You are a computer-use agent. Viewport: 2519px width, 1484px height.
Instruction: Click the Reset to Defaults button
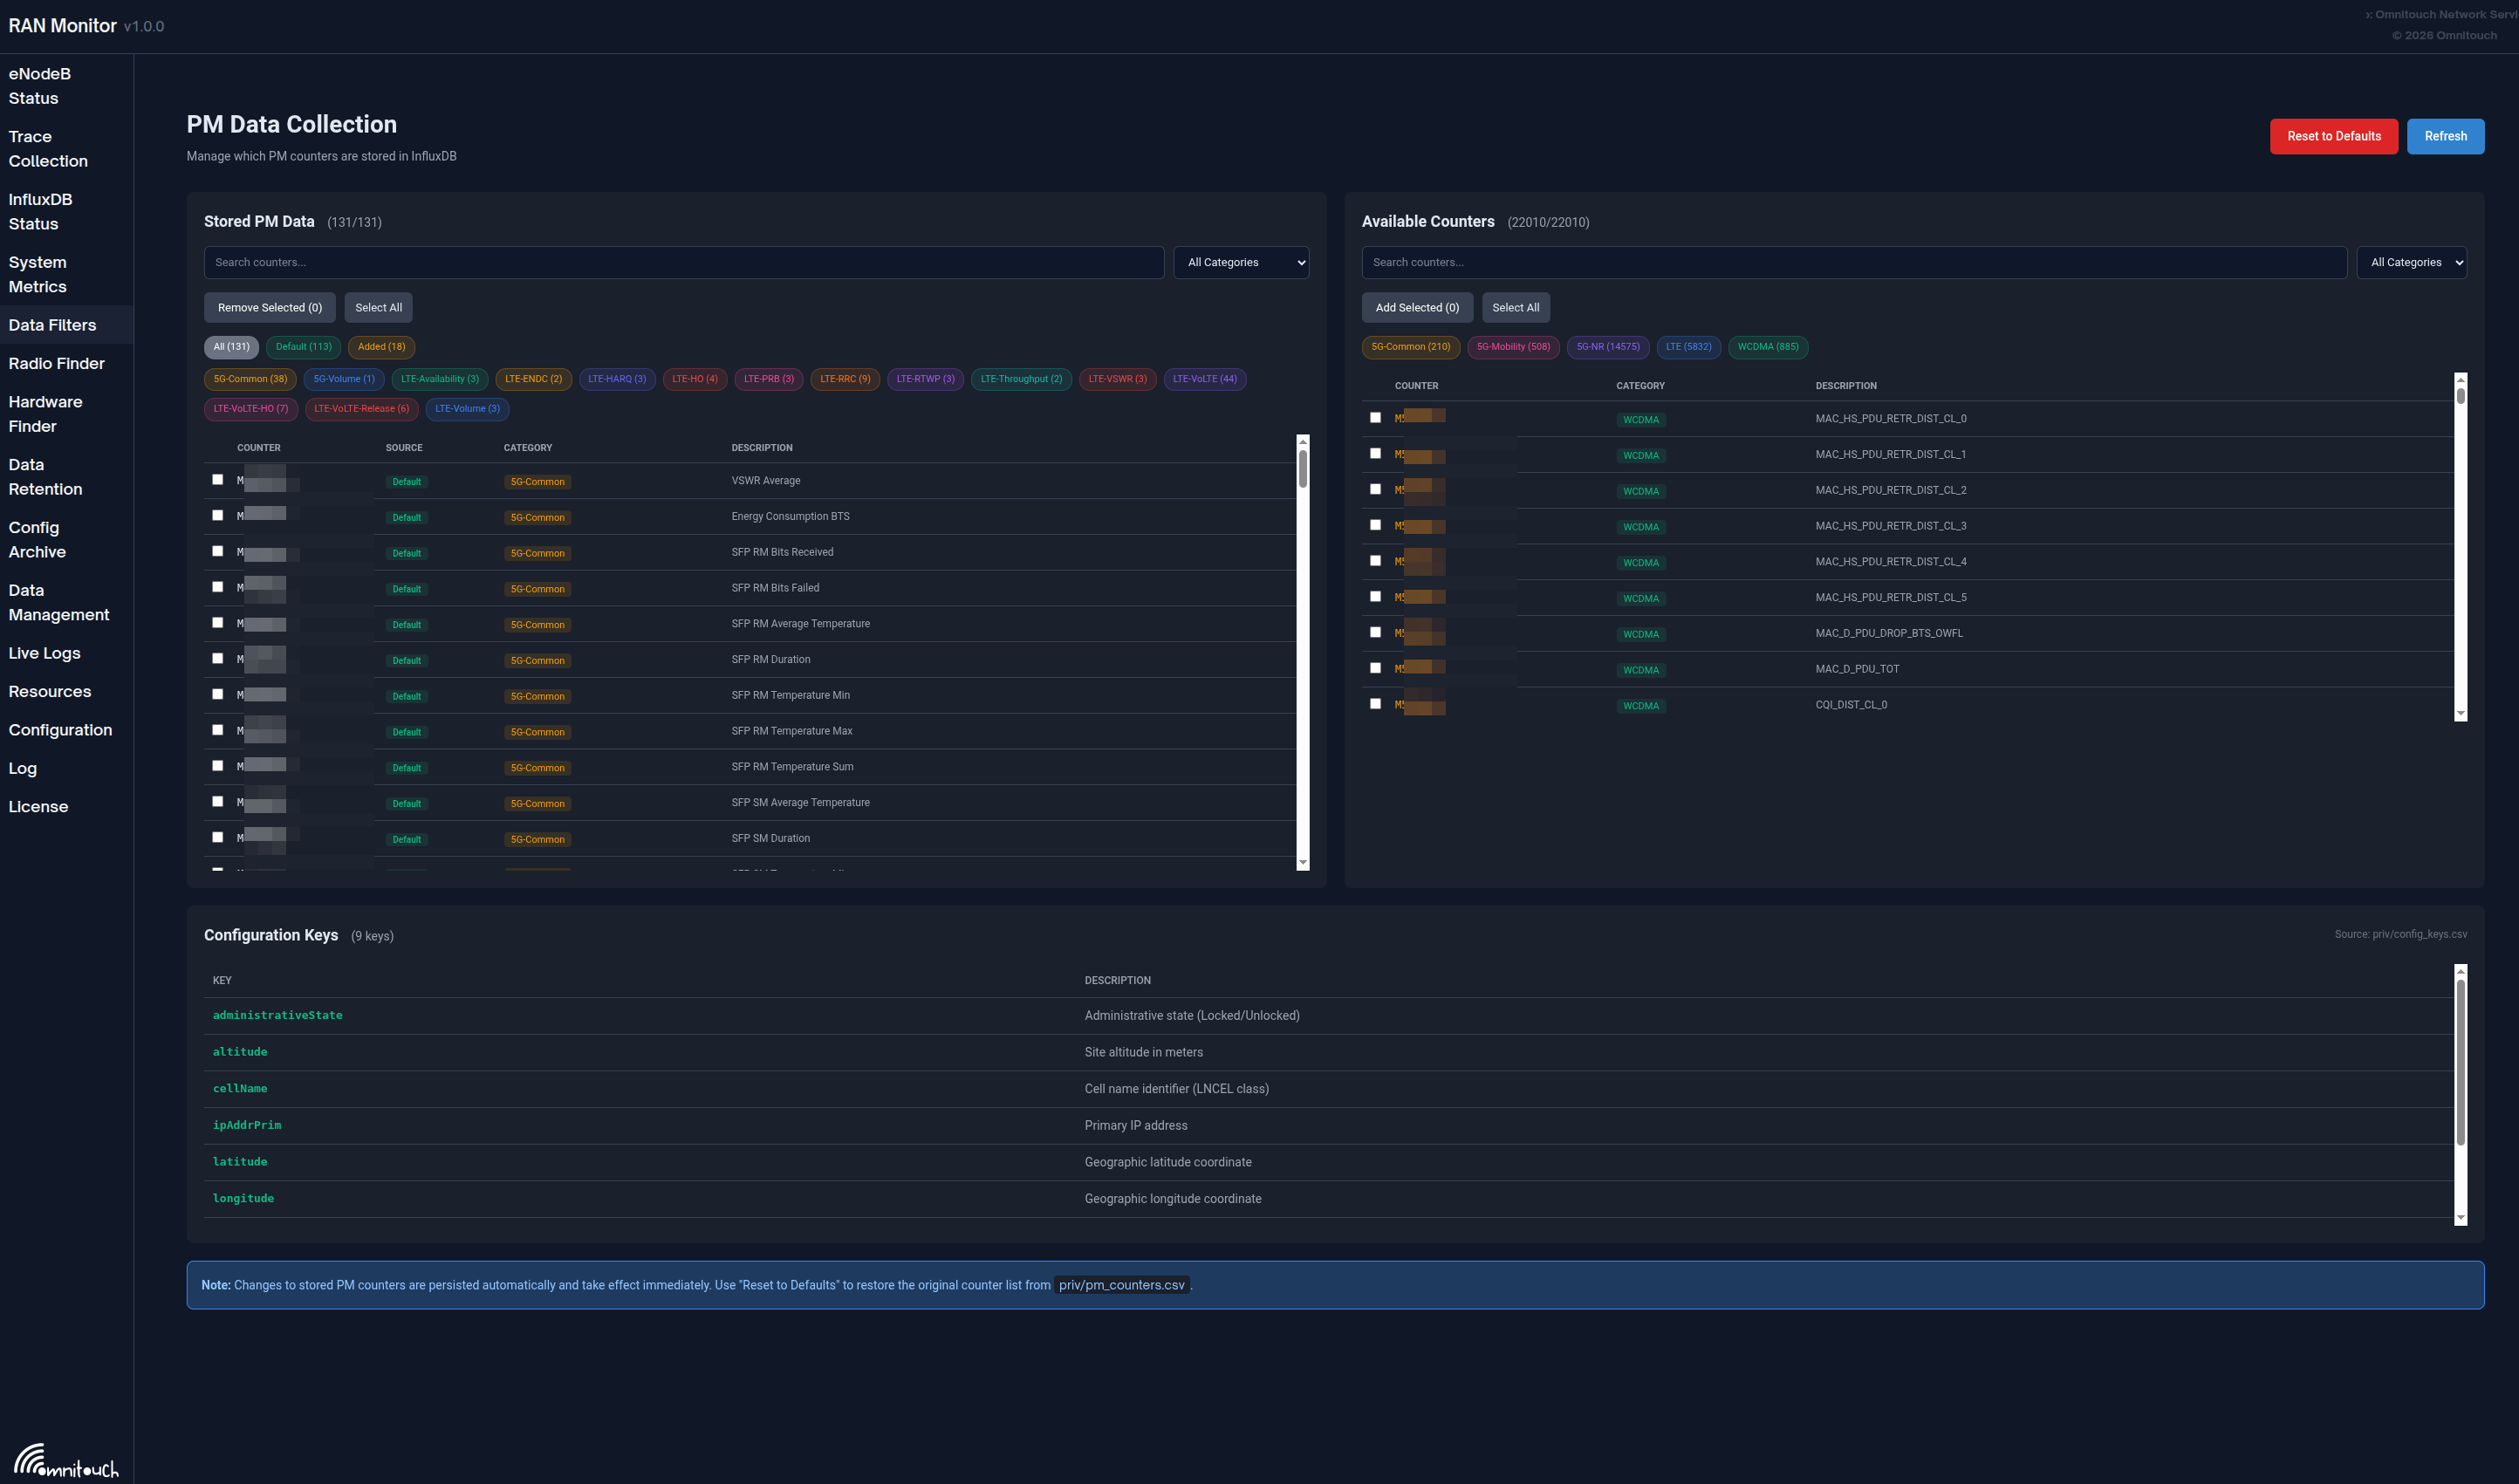[x=2333, y=136]
